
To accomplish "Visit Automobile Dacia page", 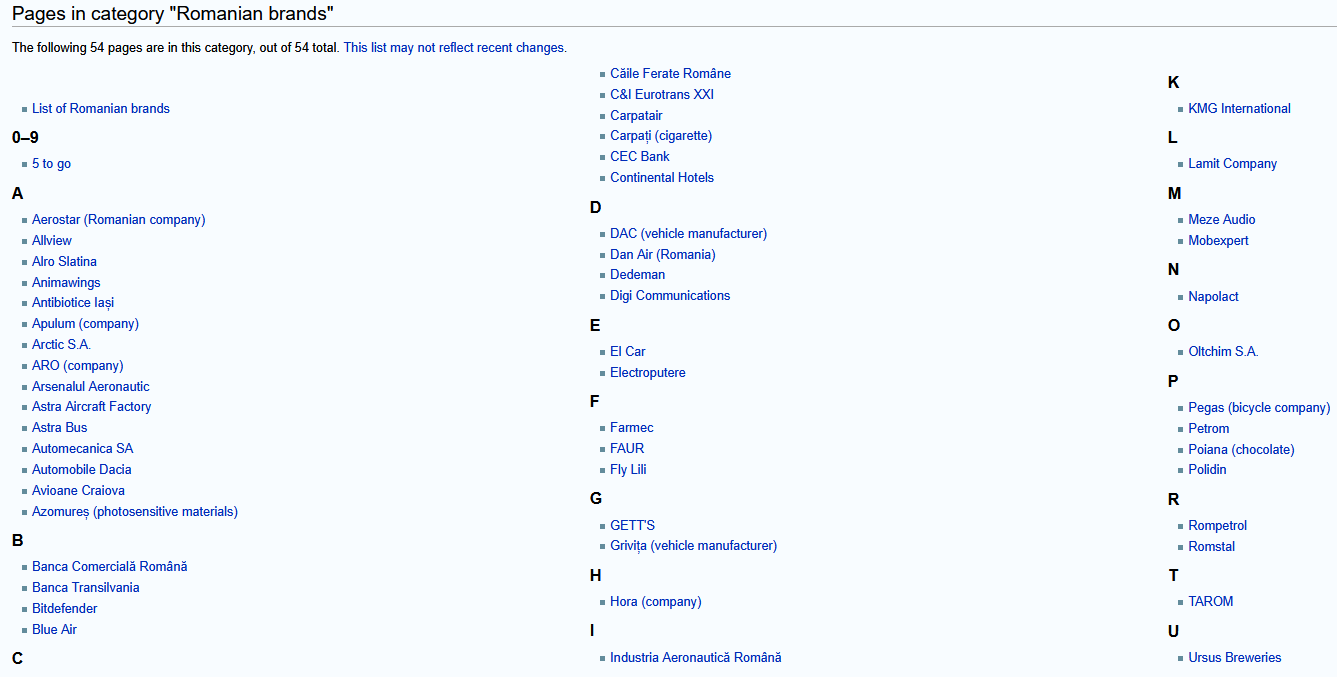I will click(x=82, y=469).
